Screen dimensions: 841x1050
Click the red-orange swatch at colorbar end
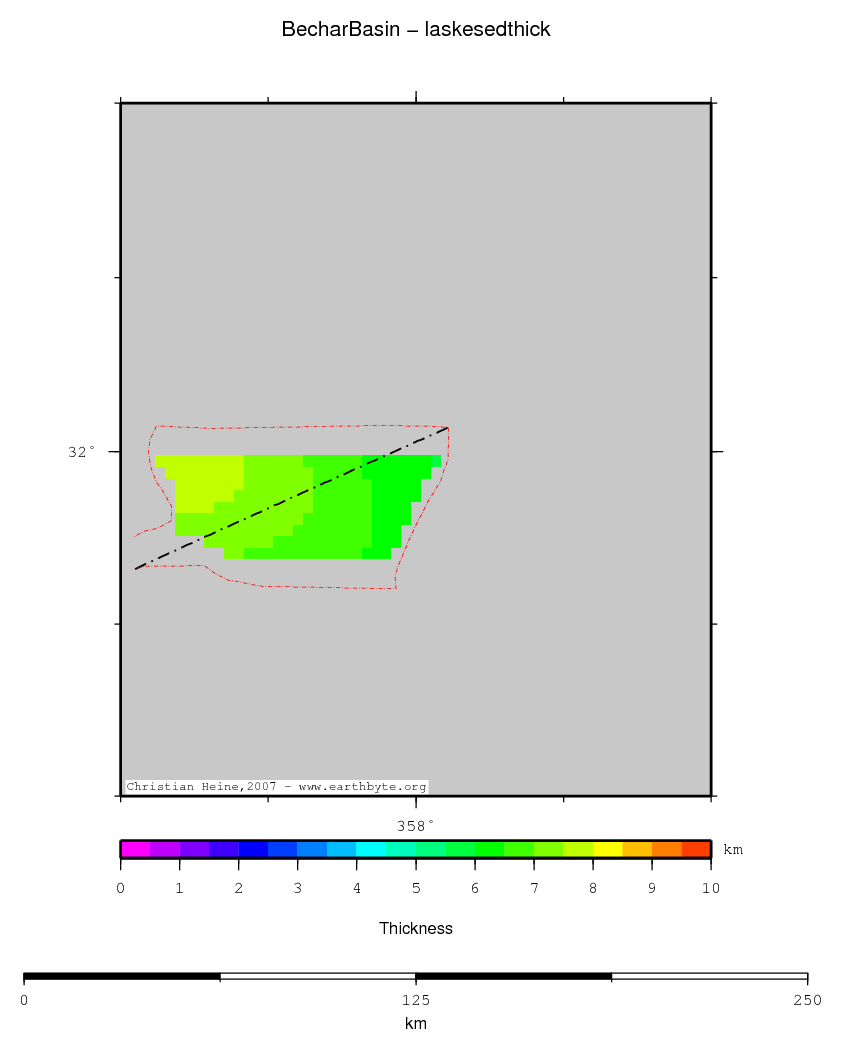(x=696, y=849)
